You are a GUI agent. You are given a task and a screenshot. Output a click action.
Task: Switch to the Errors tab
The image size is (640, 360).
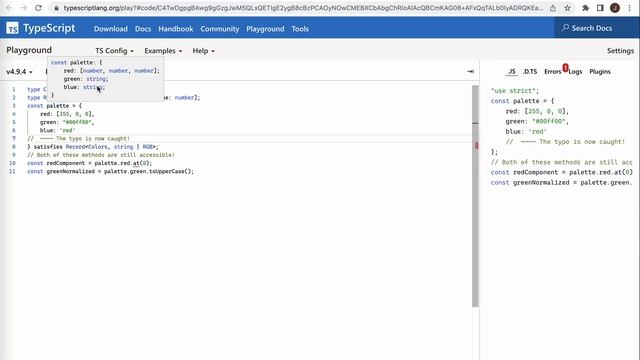point(553,71)
